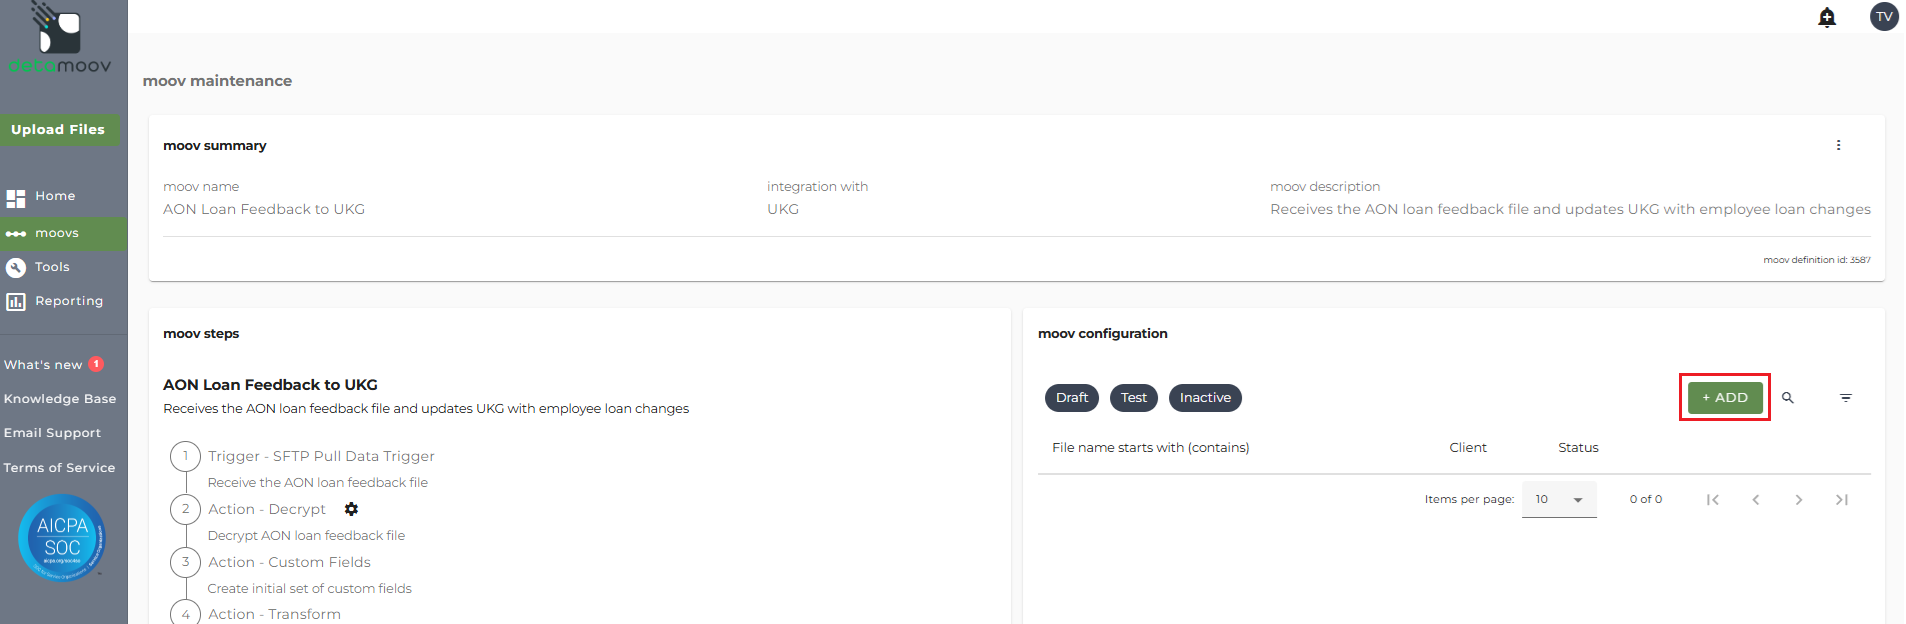
Task: Click the moov definition id text
Action: pos(1817,260)
